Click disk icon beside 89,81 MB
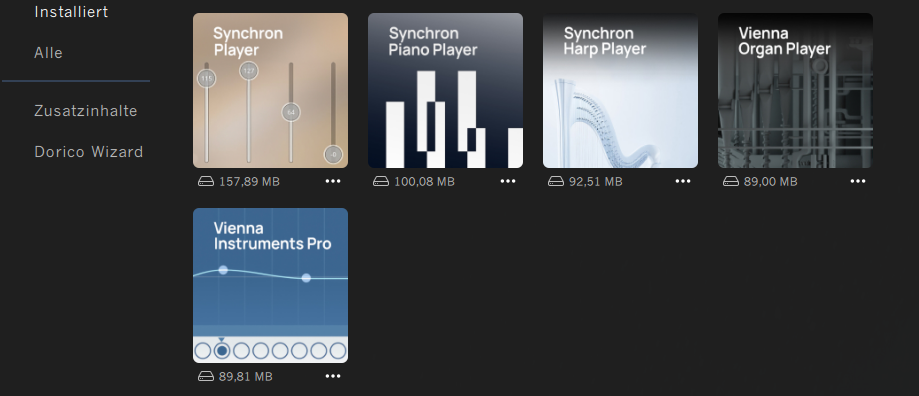 coord(206,376)
